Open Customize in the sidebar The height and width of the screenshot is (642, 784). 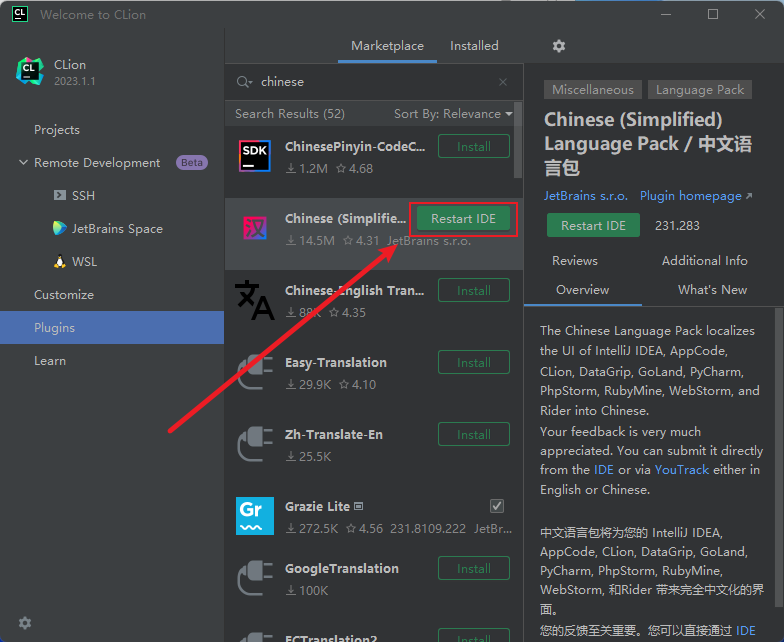tap(64, 295)
